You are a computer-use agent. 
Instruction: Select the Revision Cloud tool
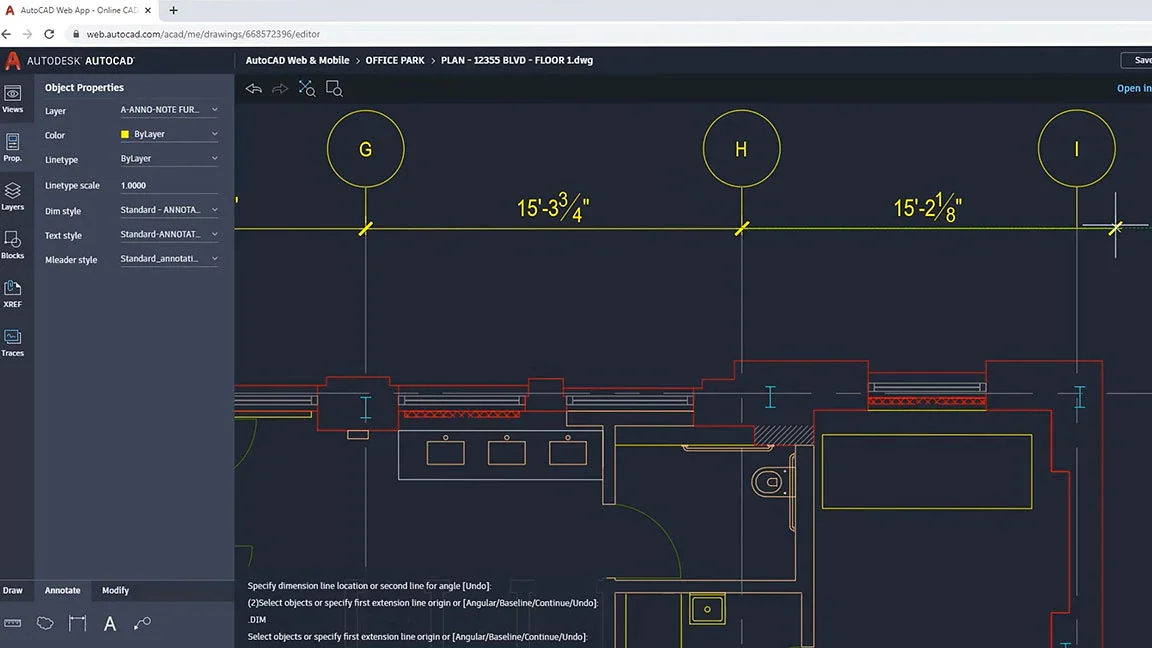click(44, 622)
